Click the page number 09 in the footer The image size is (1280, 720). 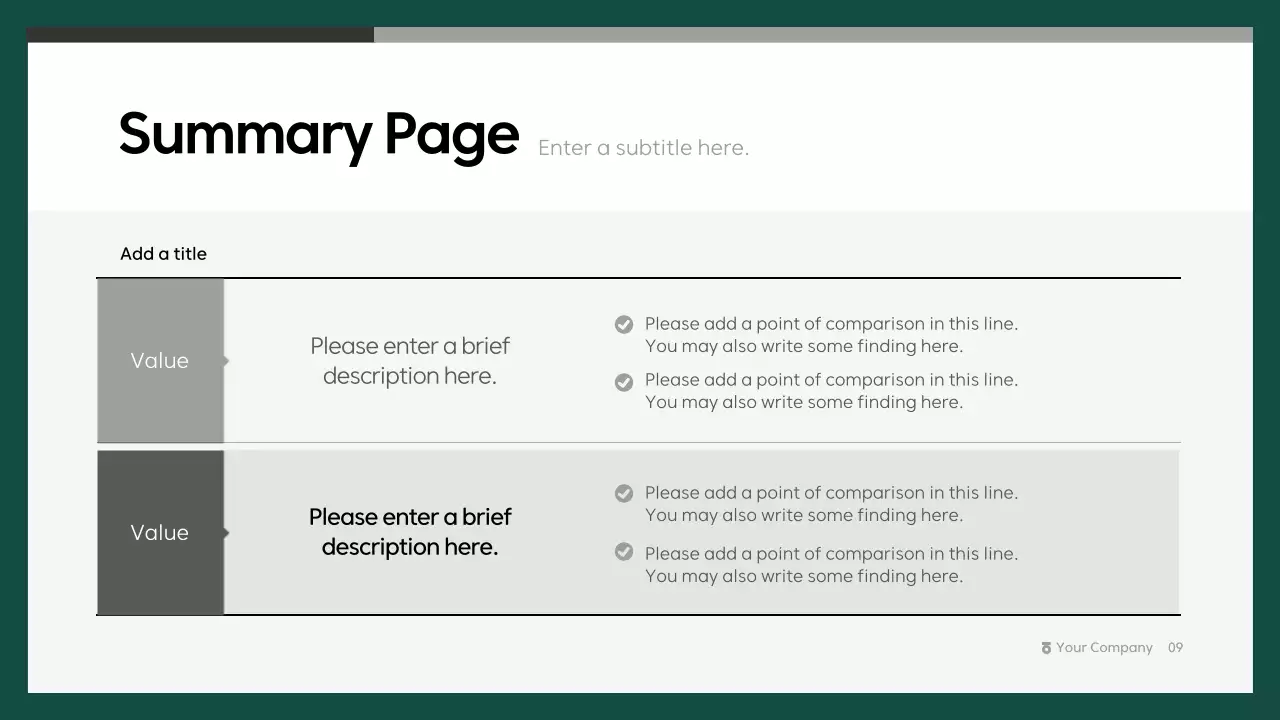click(x=1175, y=648)
